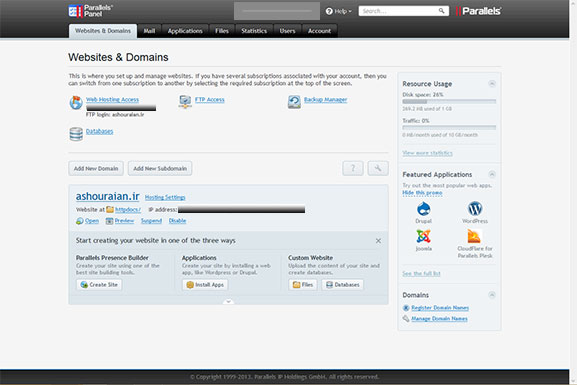Screen dimensions: 577x385
Task: Open the WordPress application icon
Action: pyautogui.click(x=475, y=209)
